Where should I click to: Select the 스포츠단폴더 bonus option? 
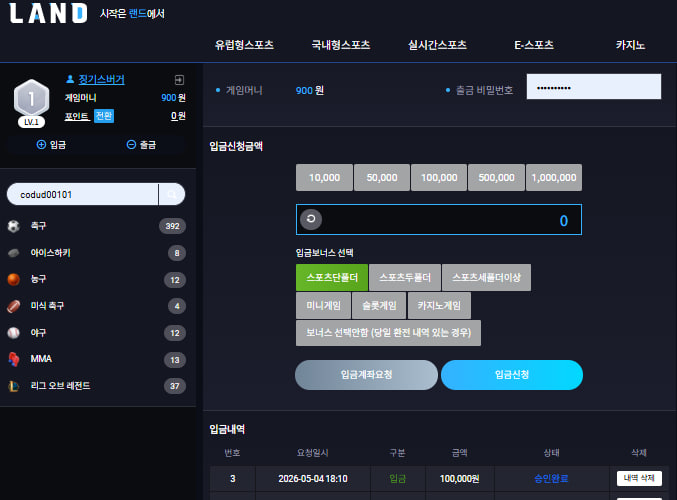click(x=332, y=278)
